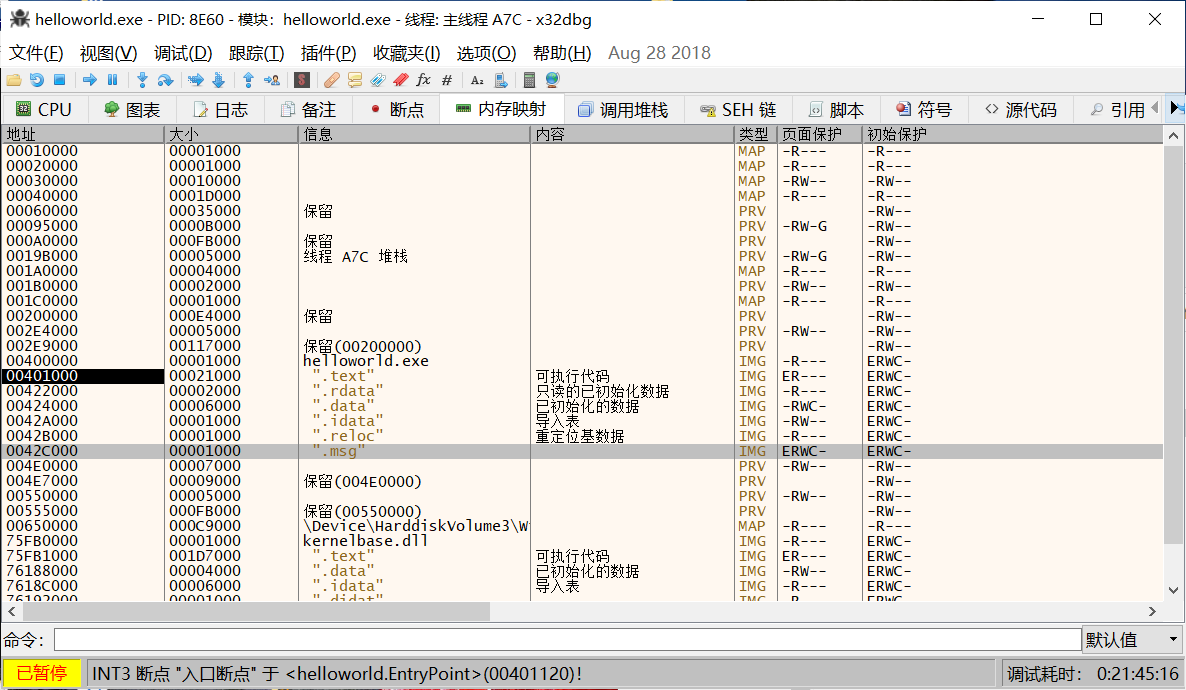Run the program with the arrow icon
1186x690 pixels.
pyautogui.click(x=90, y=79)
